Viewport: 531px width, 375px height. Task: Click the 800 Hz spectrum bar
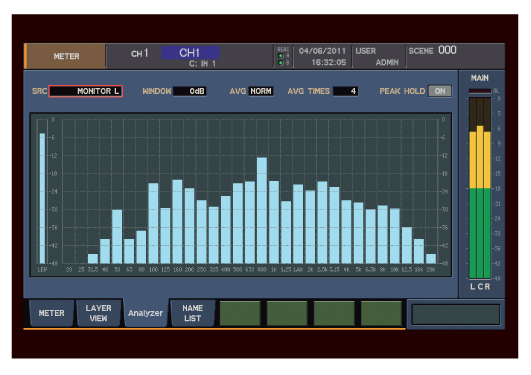(x=262, y=210)
